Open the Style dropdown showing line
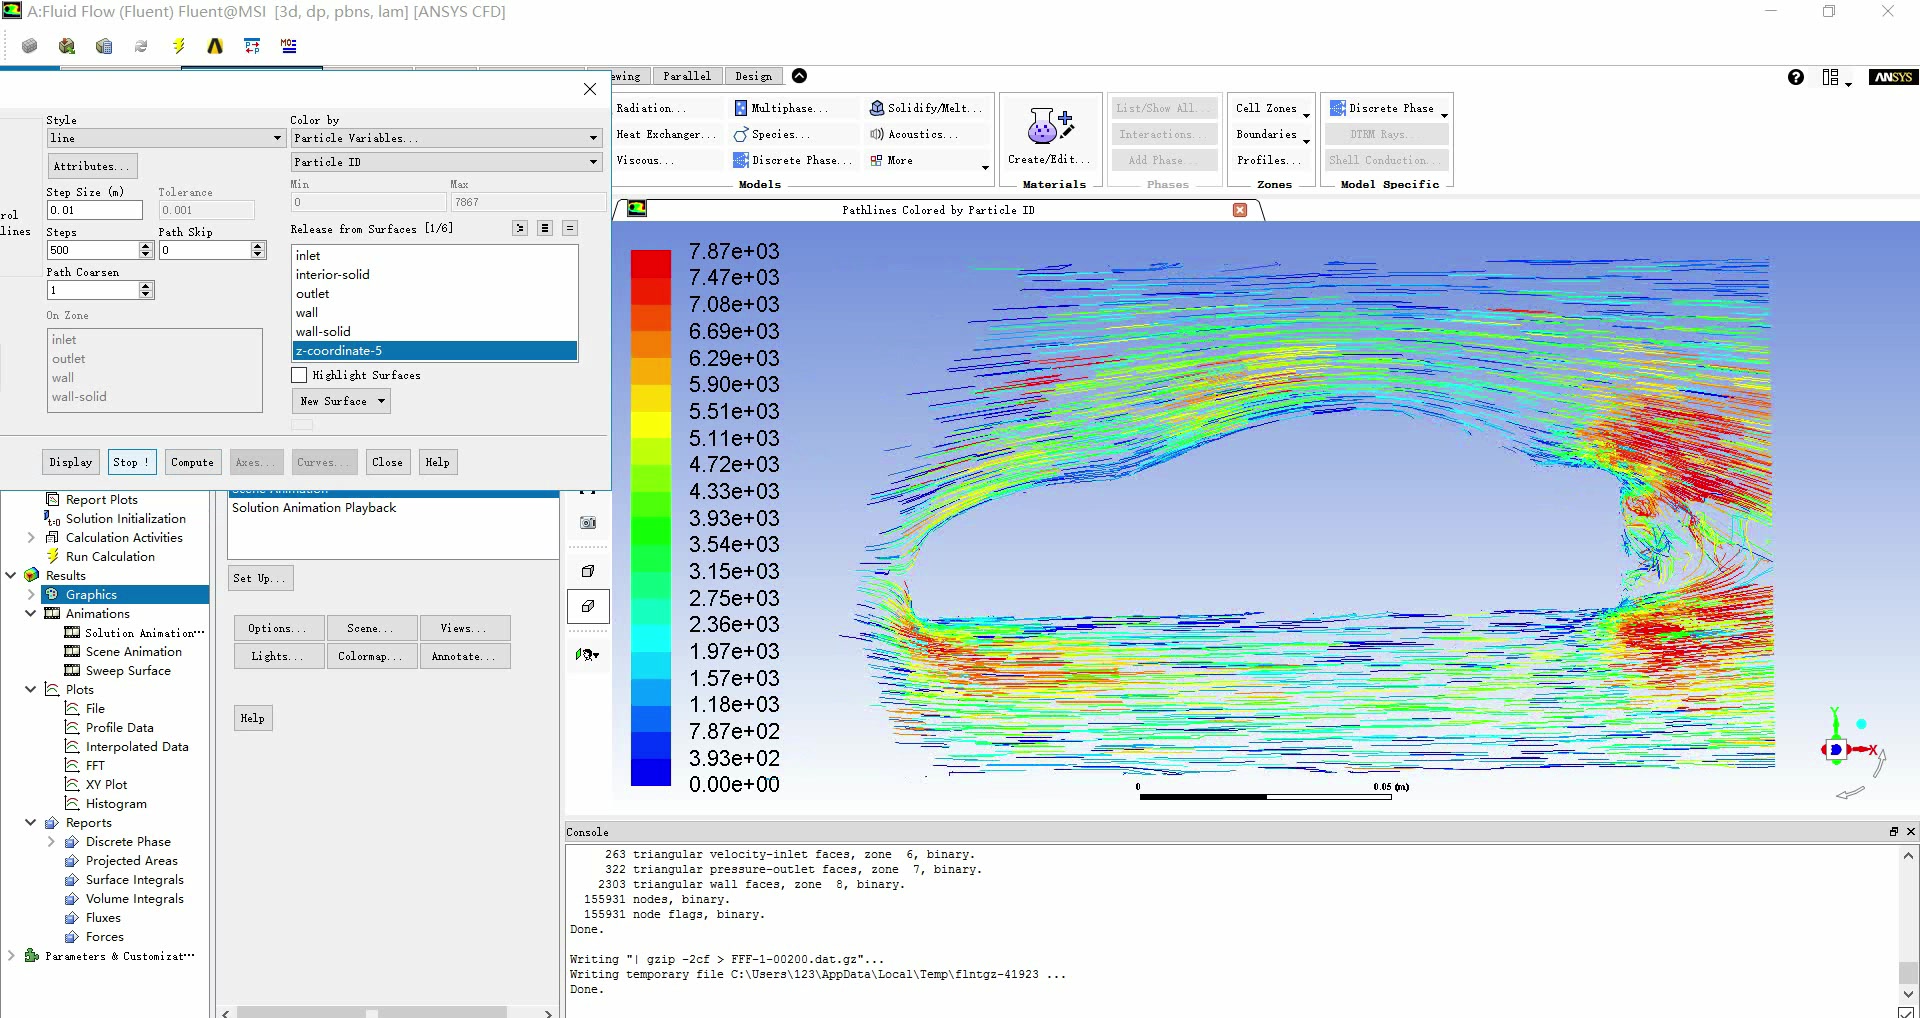 tap(166, 138)
